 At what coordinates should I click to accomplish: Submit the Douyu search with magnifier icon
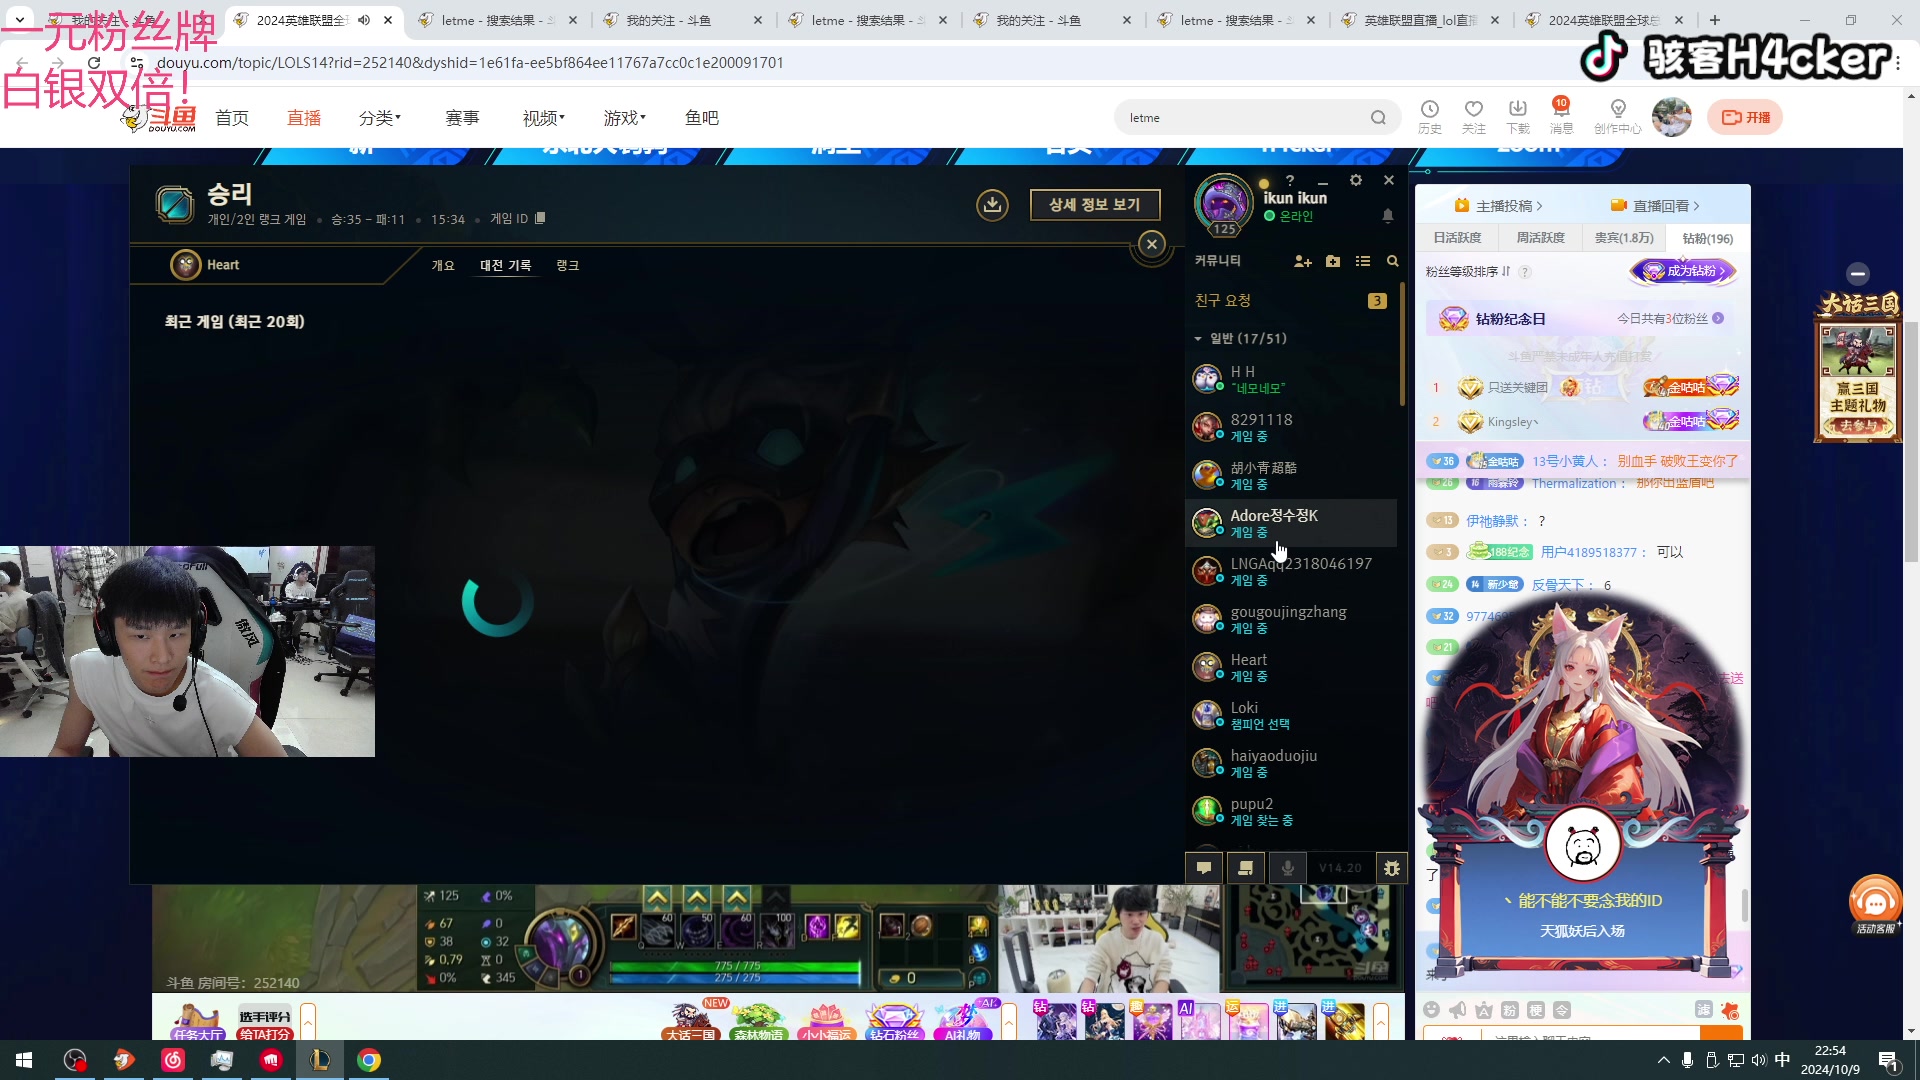[x=1379, y=118]
